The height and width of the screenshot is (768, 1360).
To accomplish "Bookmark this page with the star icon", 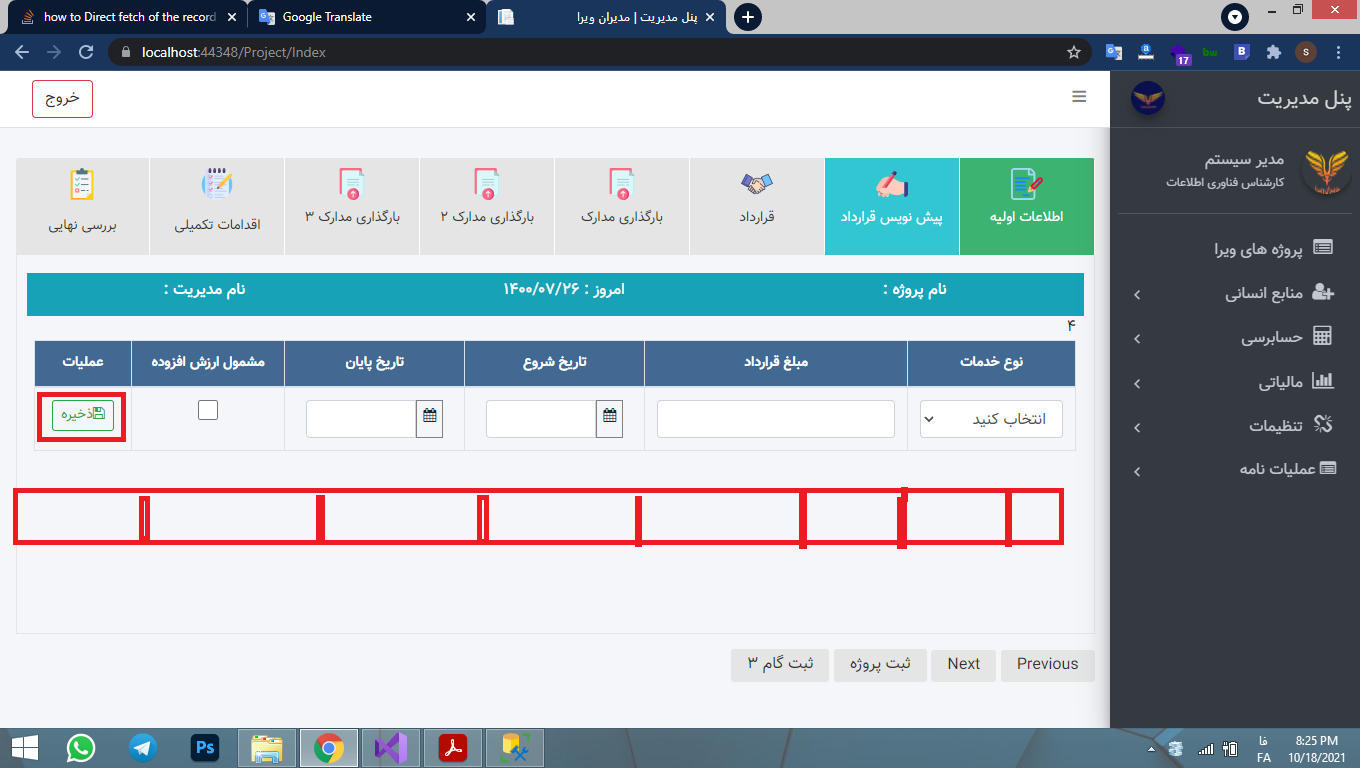I will pos(1074,52).
